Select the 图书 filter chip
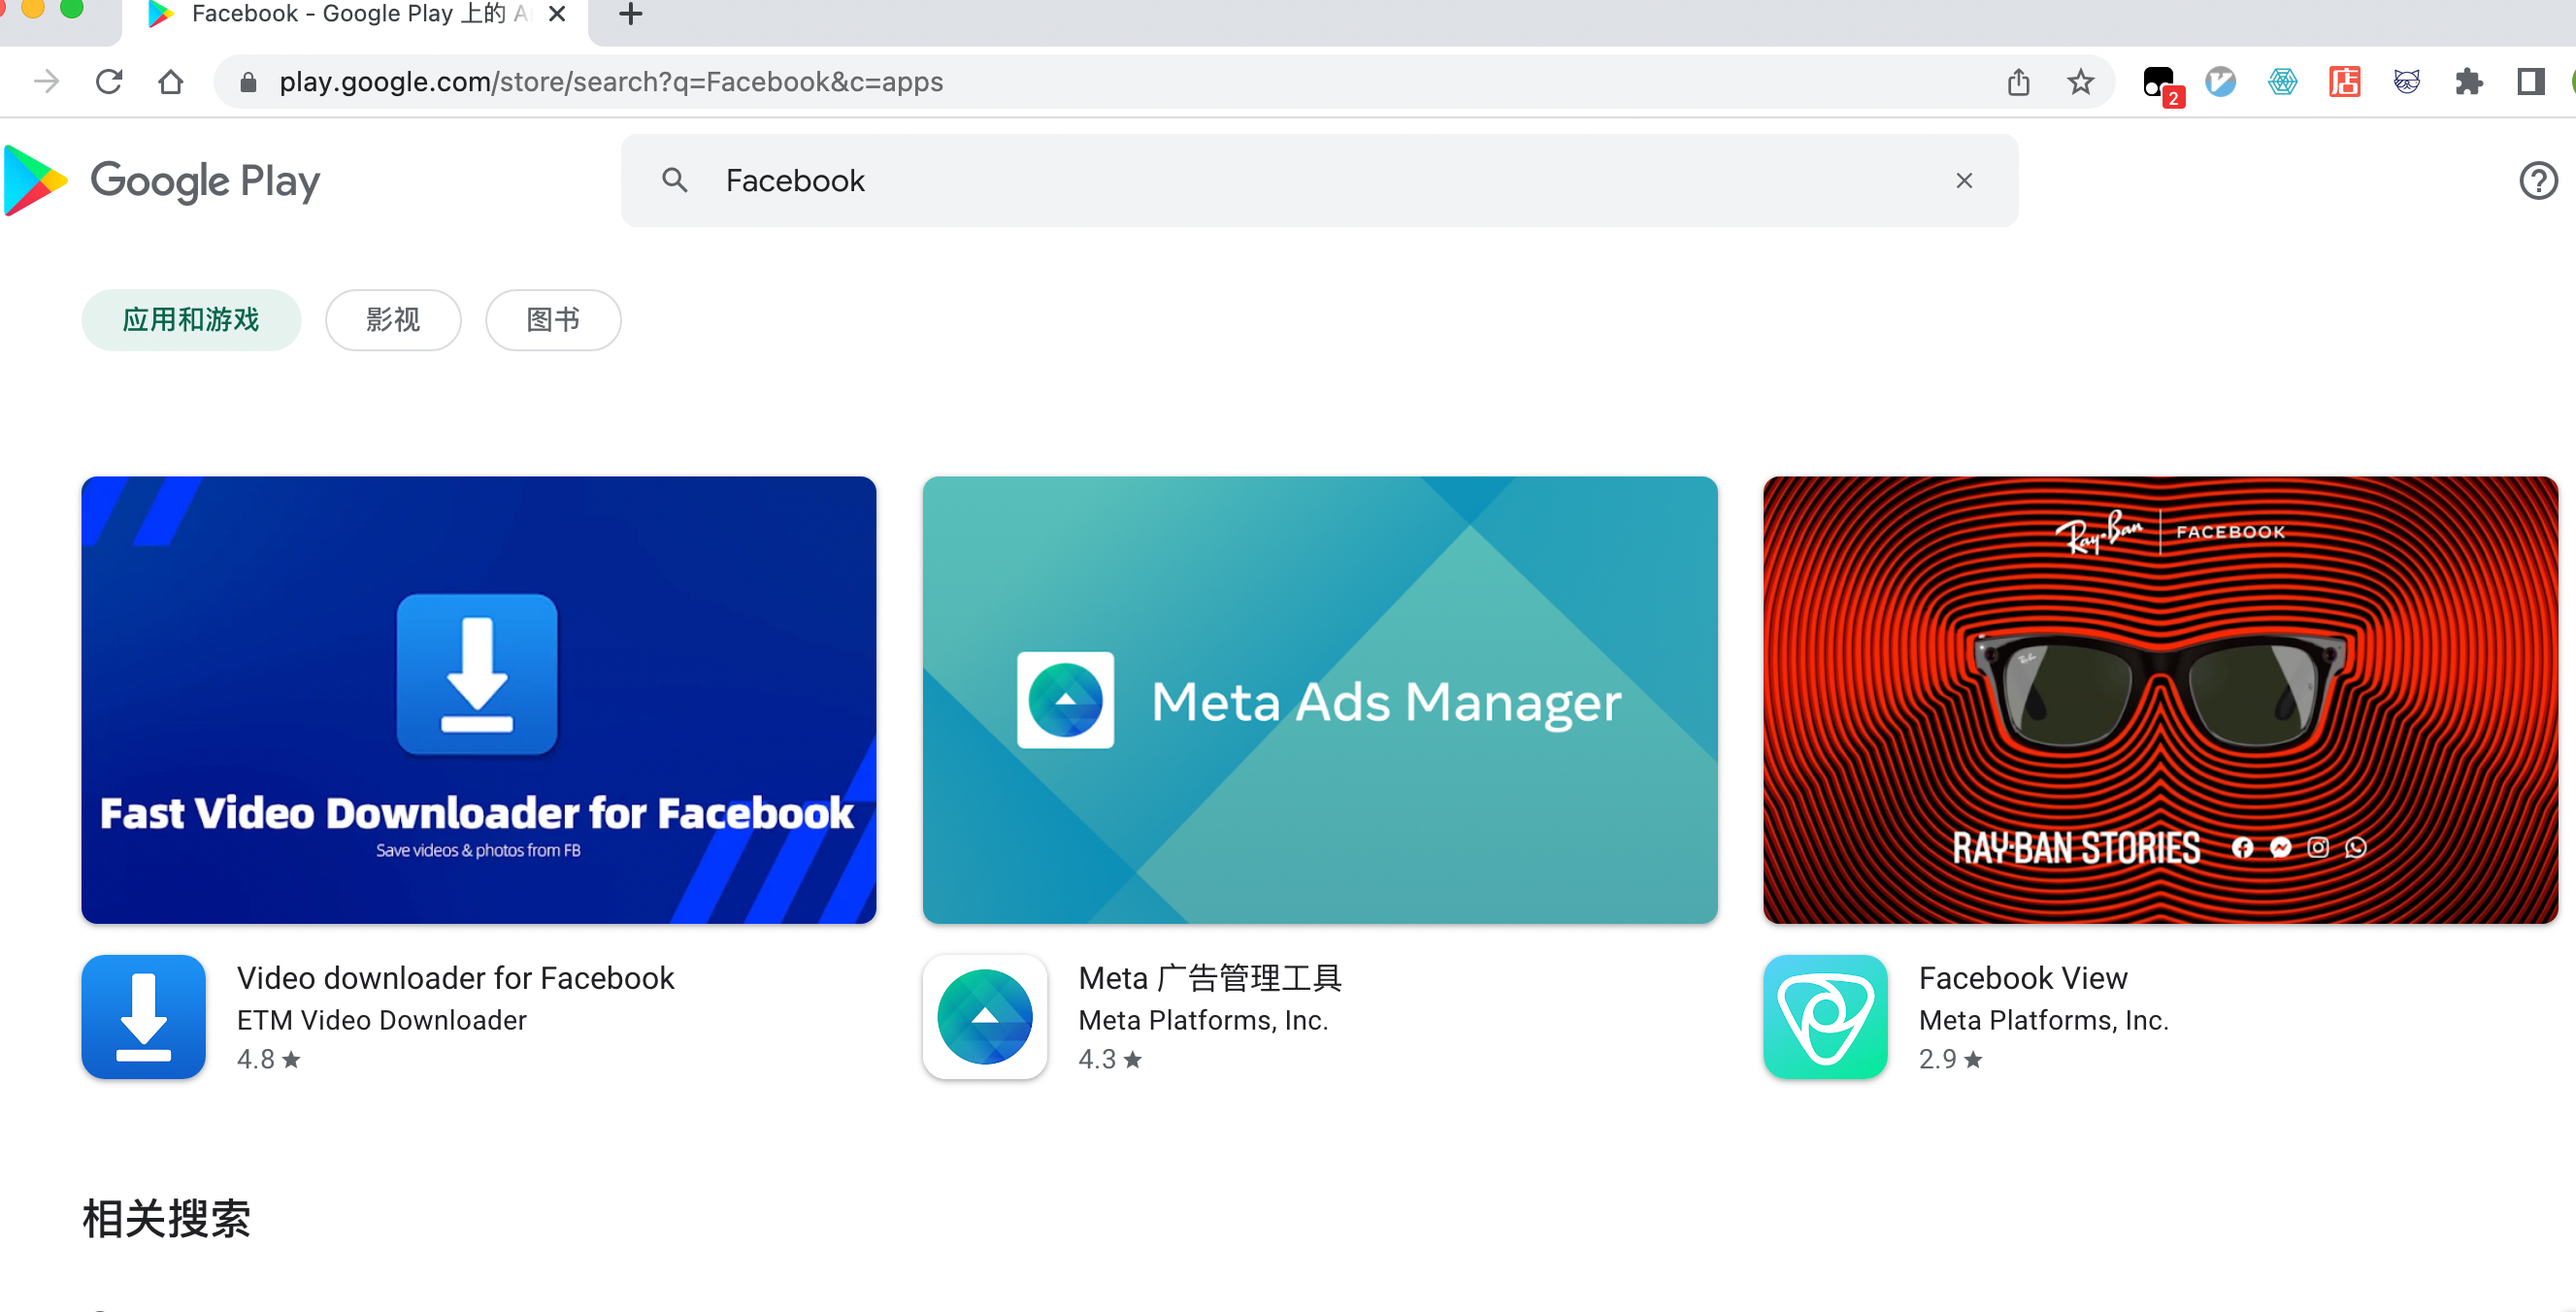Image resolution: width=2576 pixels, height=1312 pixels. pyautogui.click(x=553, y=320)
